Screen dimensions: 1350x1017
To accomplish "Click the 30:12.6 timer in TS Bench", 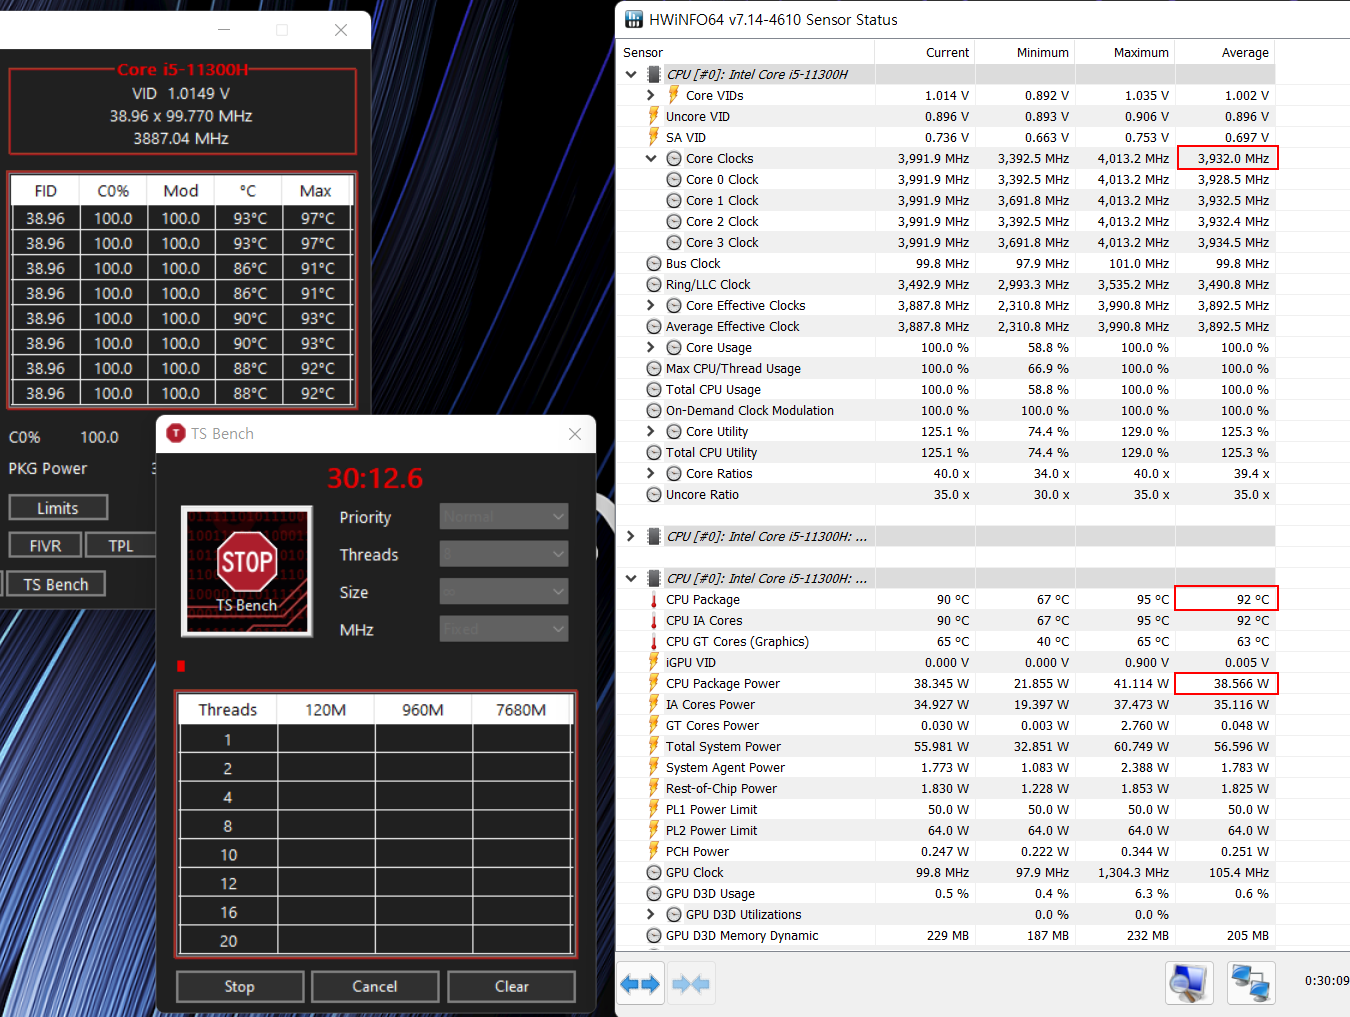I will coord(375,478).
